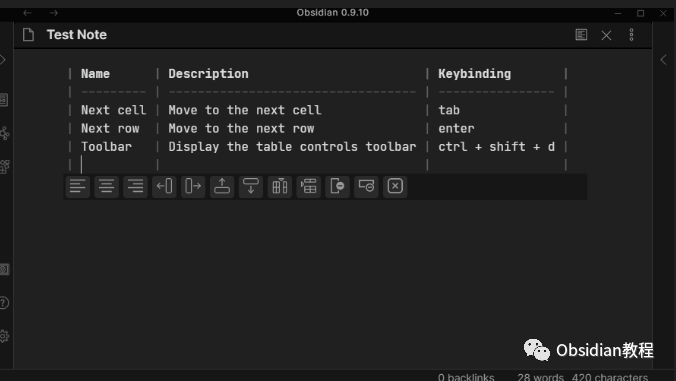676x381 pixels.
Task: Maximize the Obsidian window
Action: 641,13
